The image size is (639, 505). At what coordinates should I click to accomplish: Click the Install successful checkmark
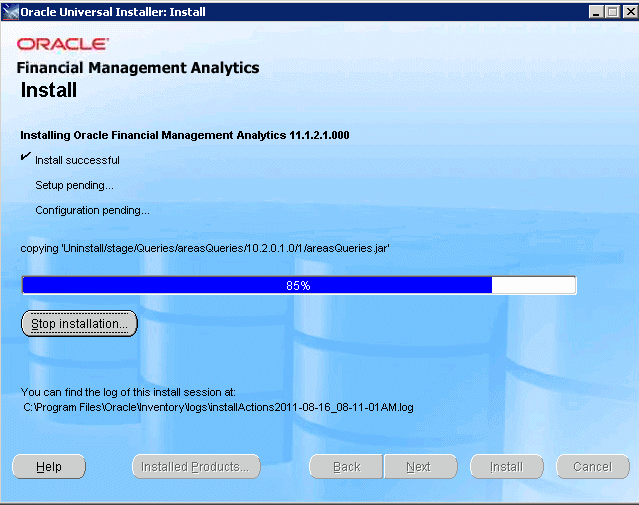pos(26,157)
